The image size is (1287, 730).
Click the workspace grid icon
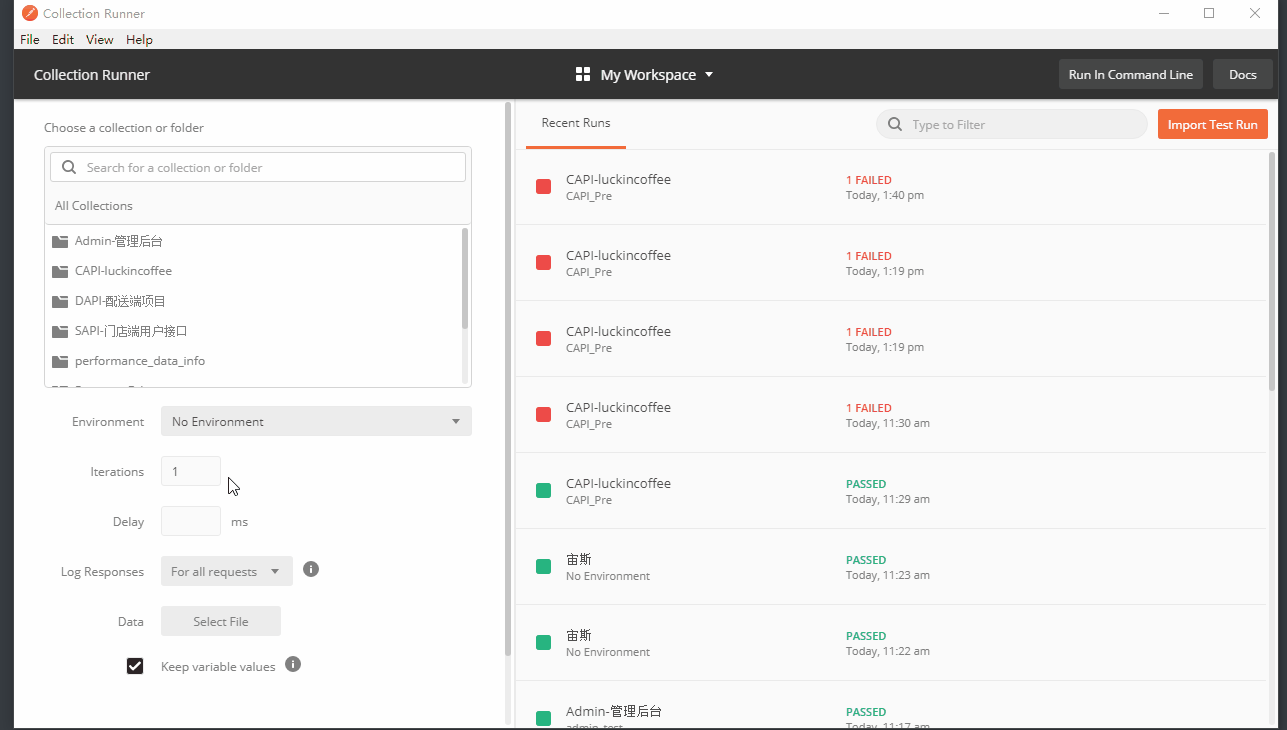coord(583,75)
